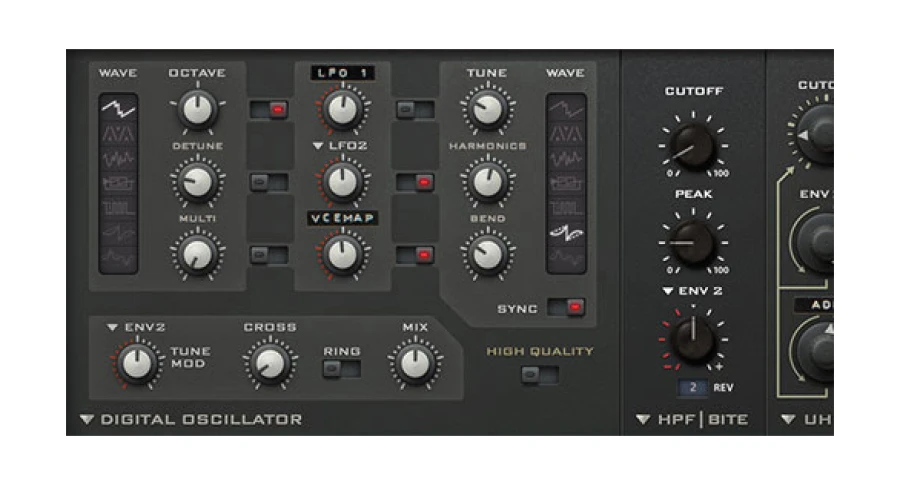This screenshot has width=900, height=485.
Task: Click the ENV2 Tune Mod knob
Action: (137, 364)
